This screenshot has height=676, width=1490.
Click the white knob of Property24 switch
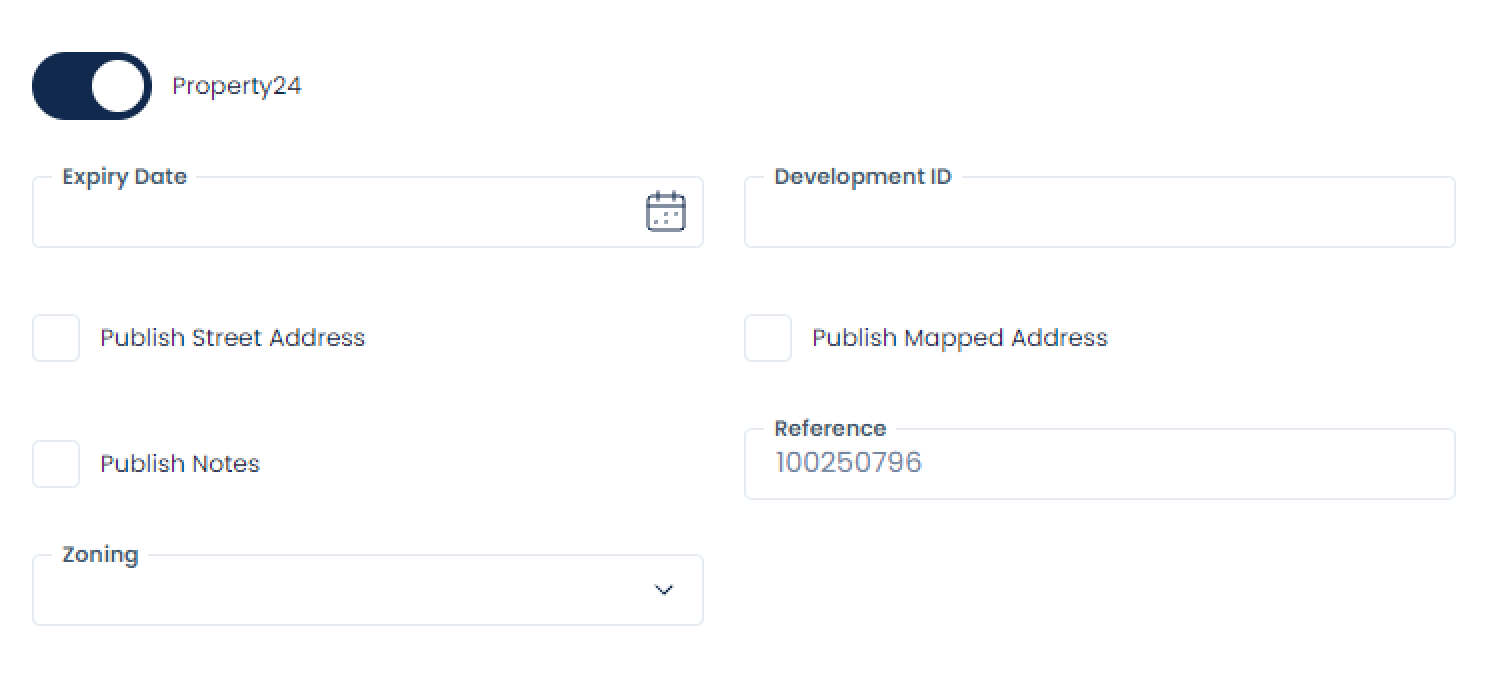[118, 86]
